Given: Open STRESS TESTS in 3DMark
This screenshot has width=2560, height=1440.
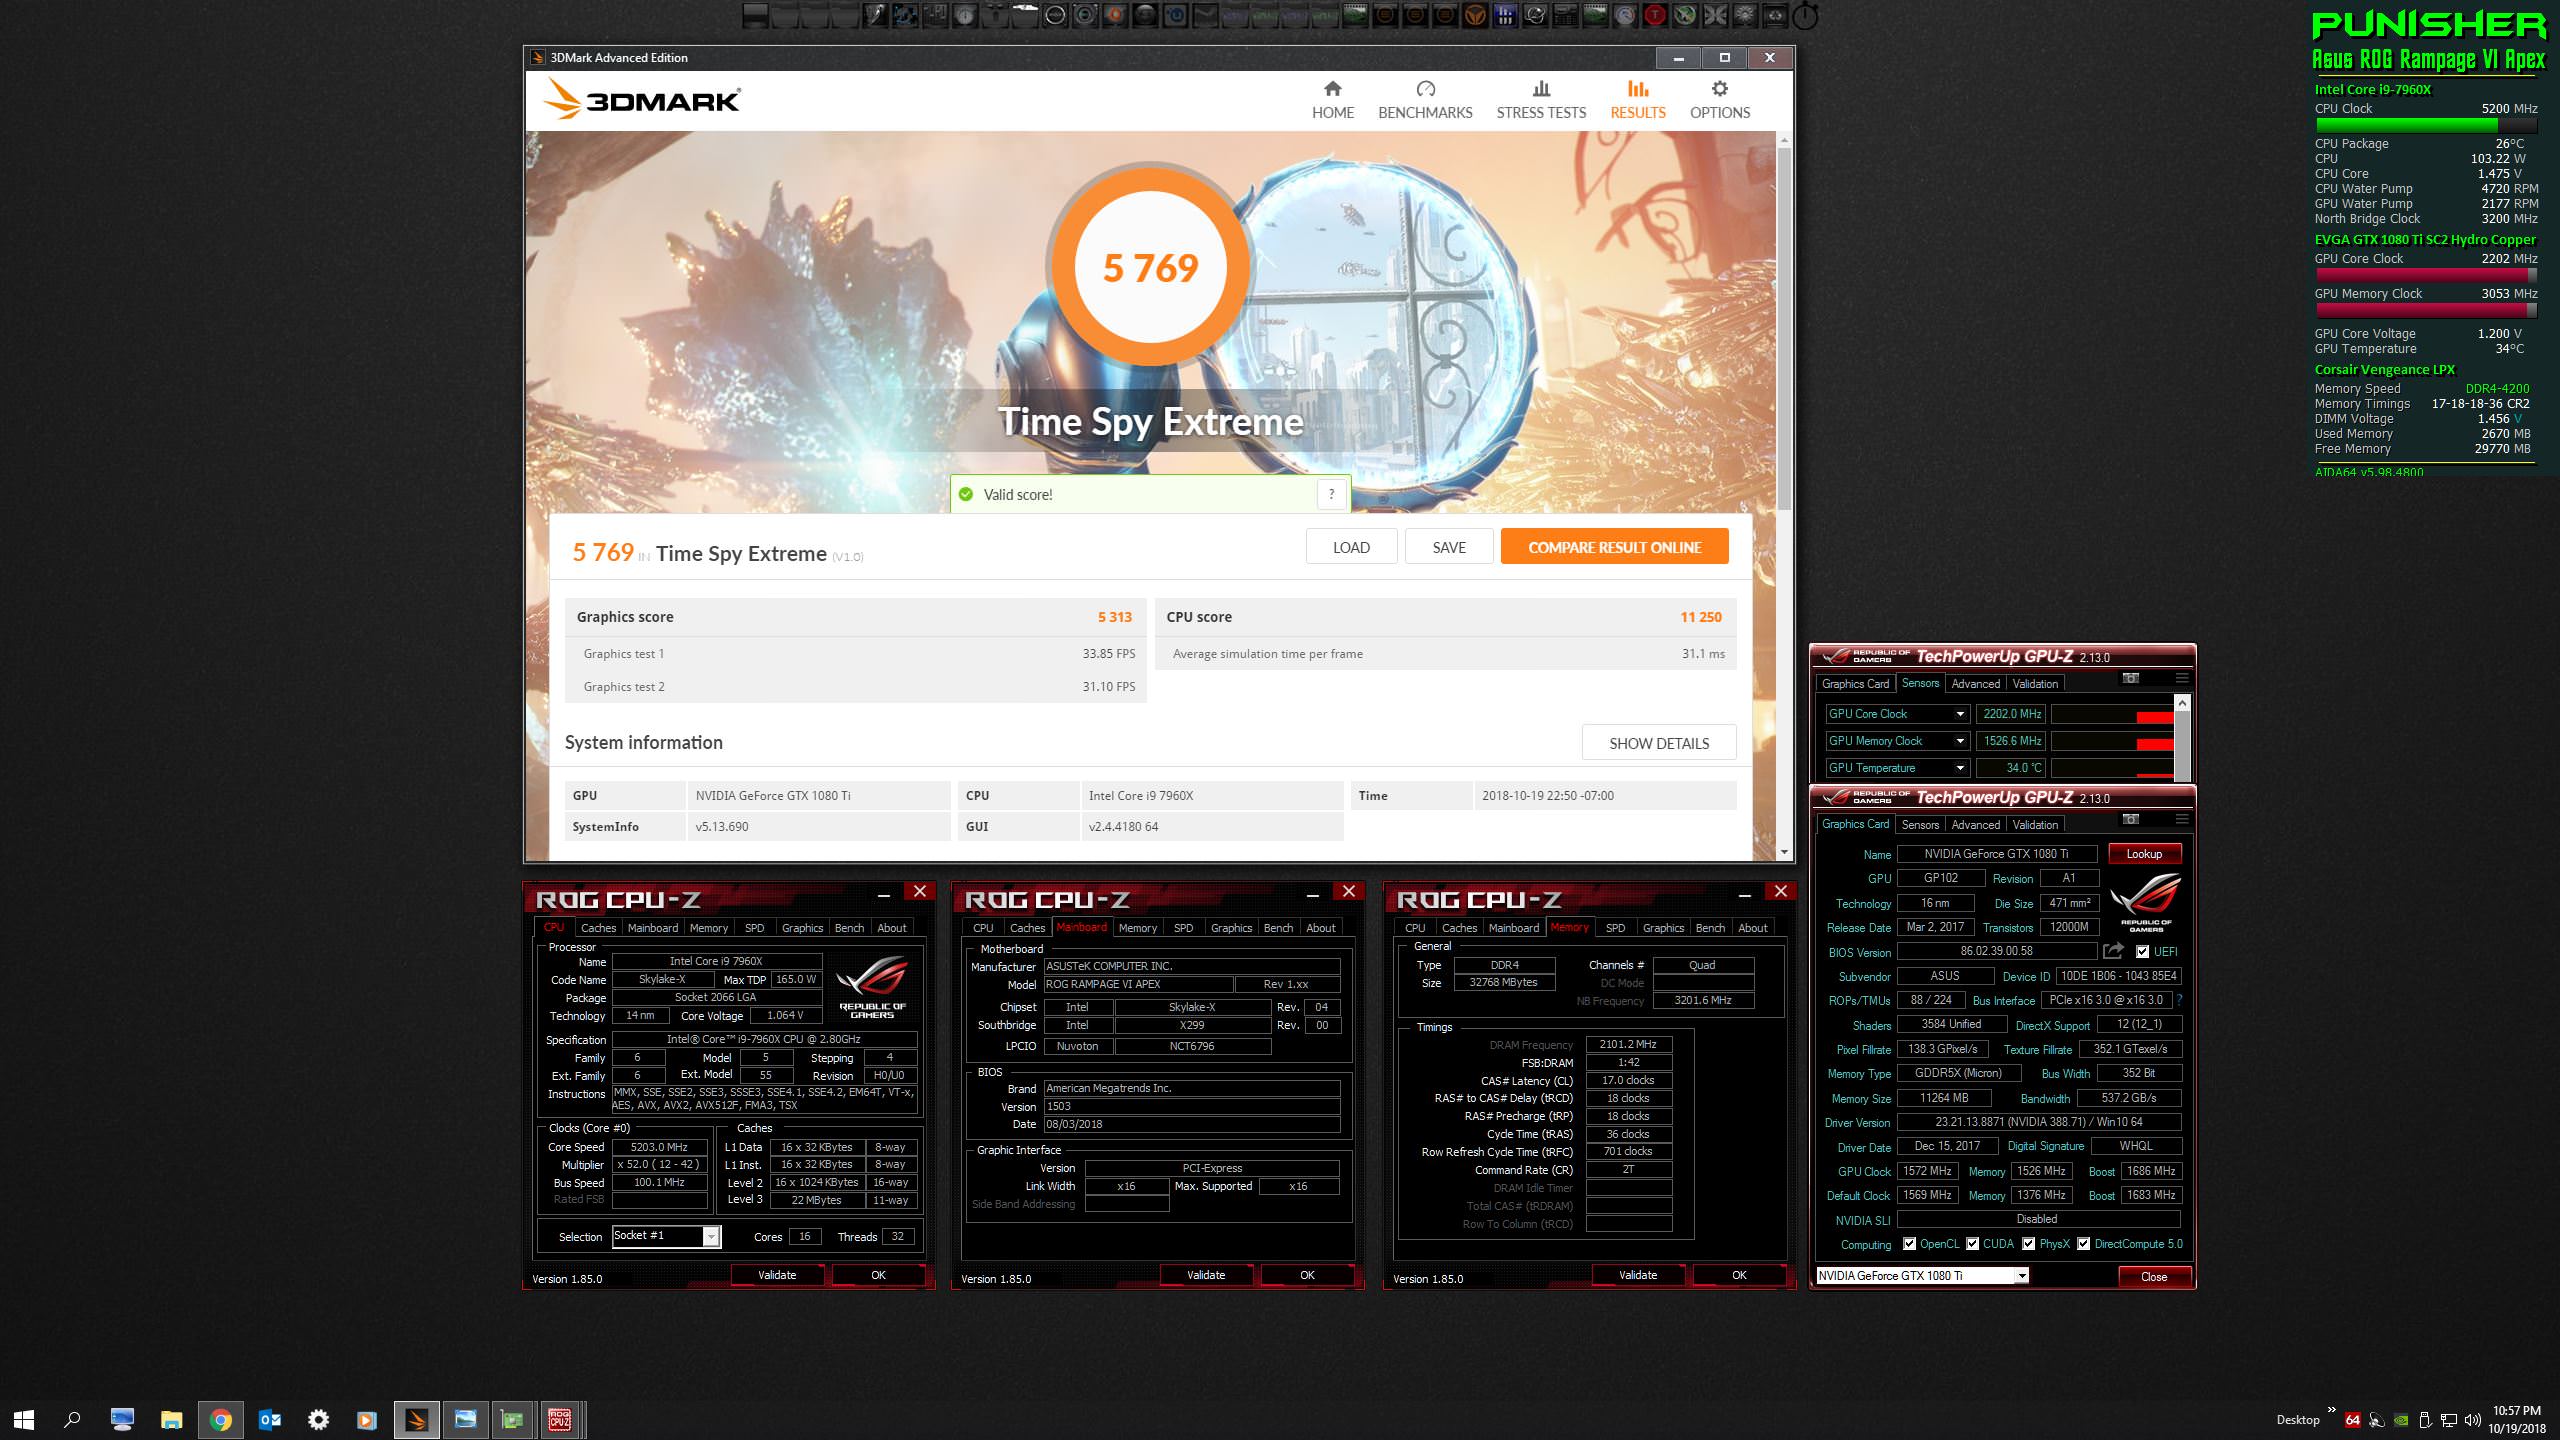Looking at the screenshot, I should pyautogui.click(x=1541, y=100).
